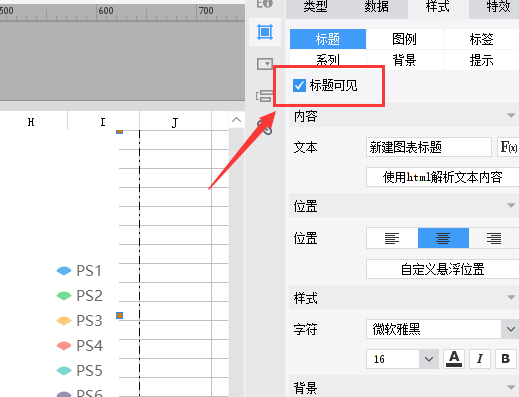Collapse the 背景 section at bottom

511,387
